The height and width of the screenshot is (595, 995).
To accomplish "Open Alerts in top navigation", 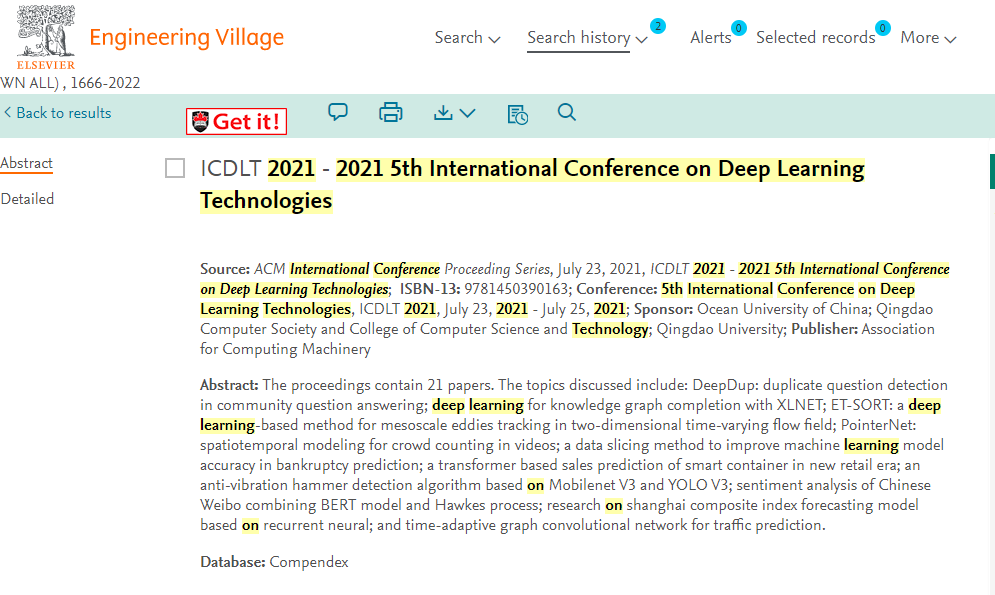I will [711, 37].
